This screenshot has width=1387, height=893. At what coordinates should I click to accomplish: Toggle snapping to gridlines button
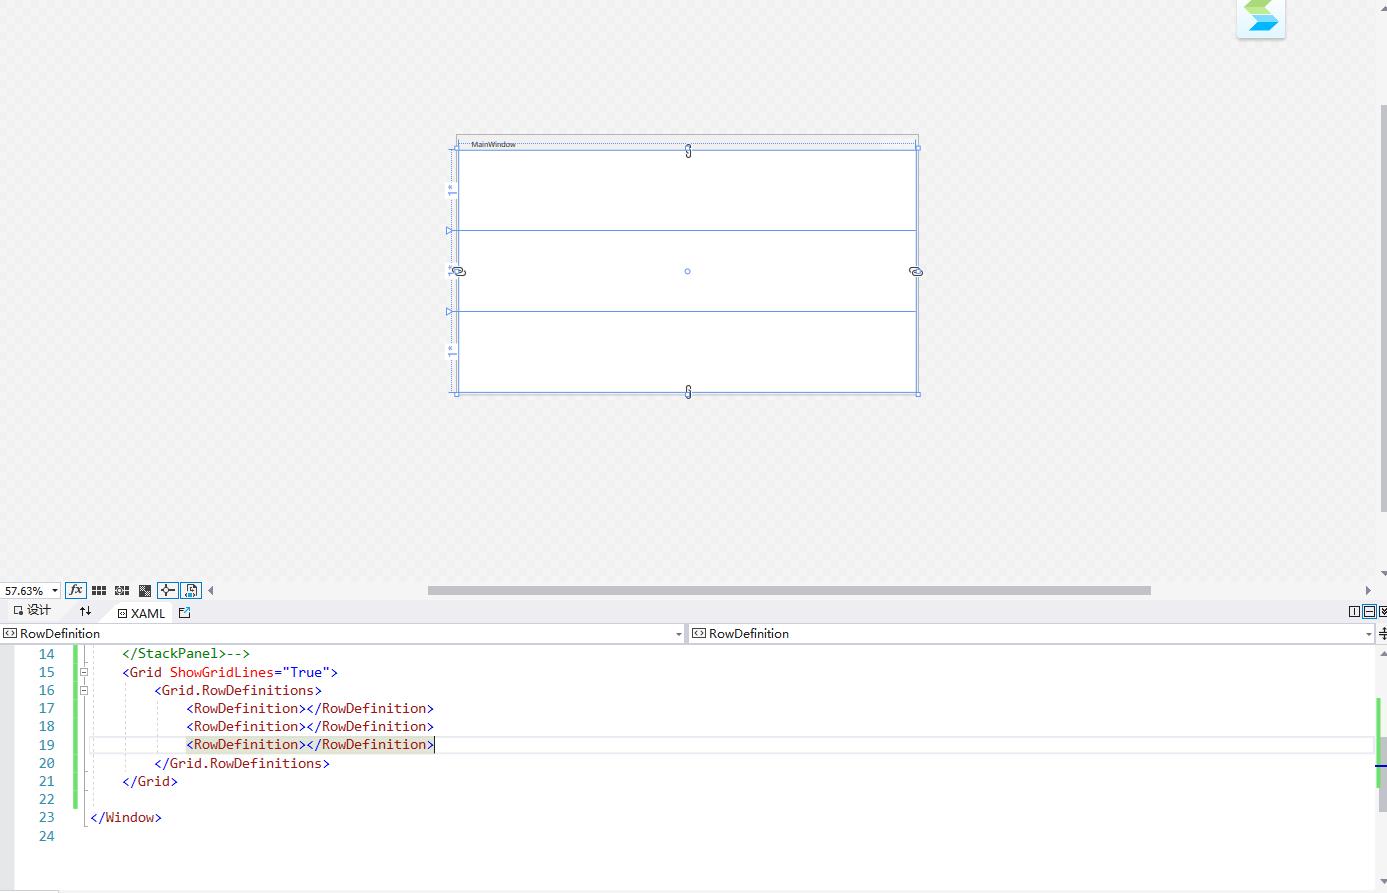[x=122, y=591]
